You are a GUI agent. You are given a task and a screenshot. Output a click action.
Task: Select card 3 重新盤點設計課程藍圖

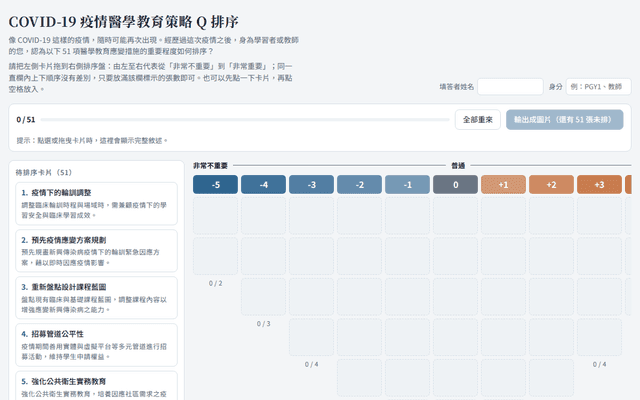96,298
